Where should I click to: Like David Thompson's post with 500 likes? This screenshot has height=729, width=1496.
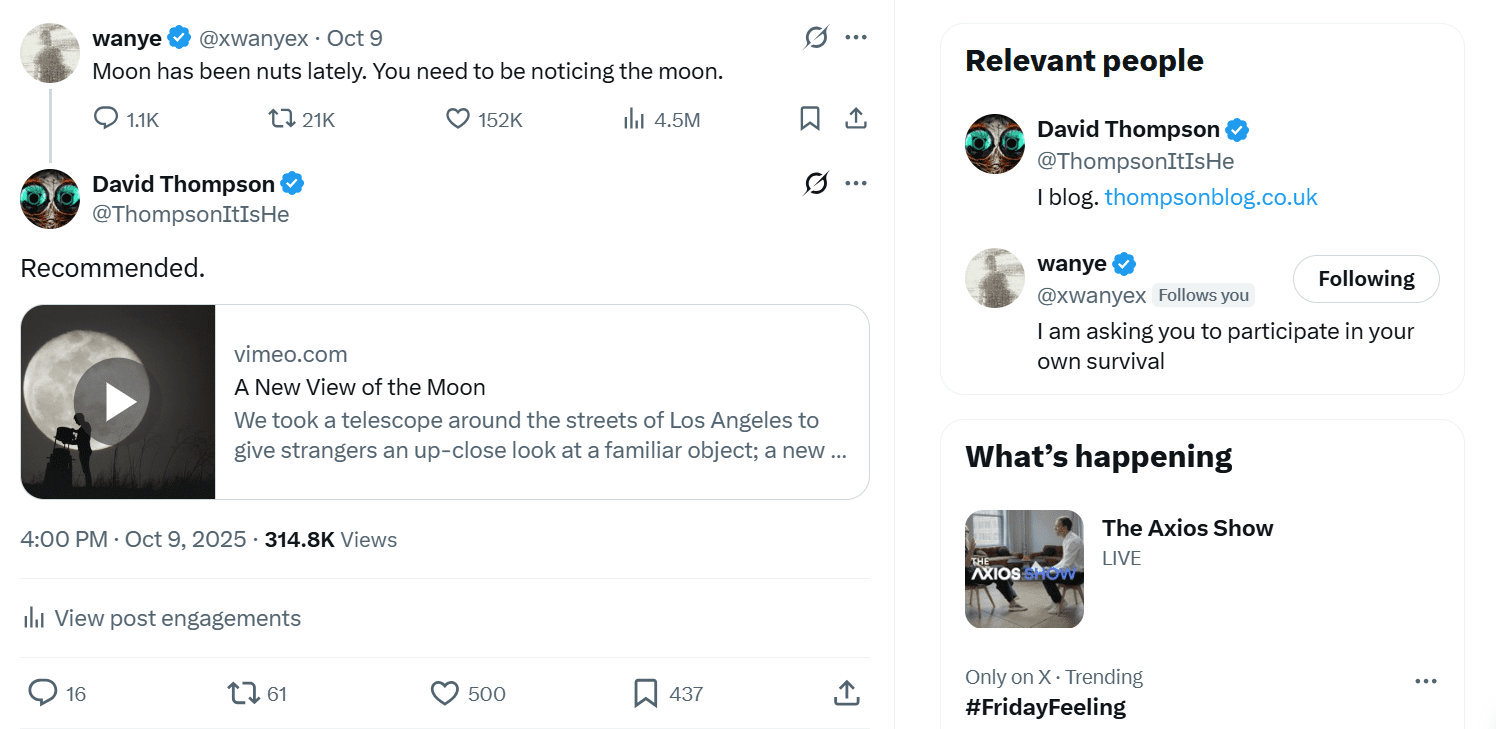click(x=444, y=693)
